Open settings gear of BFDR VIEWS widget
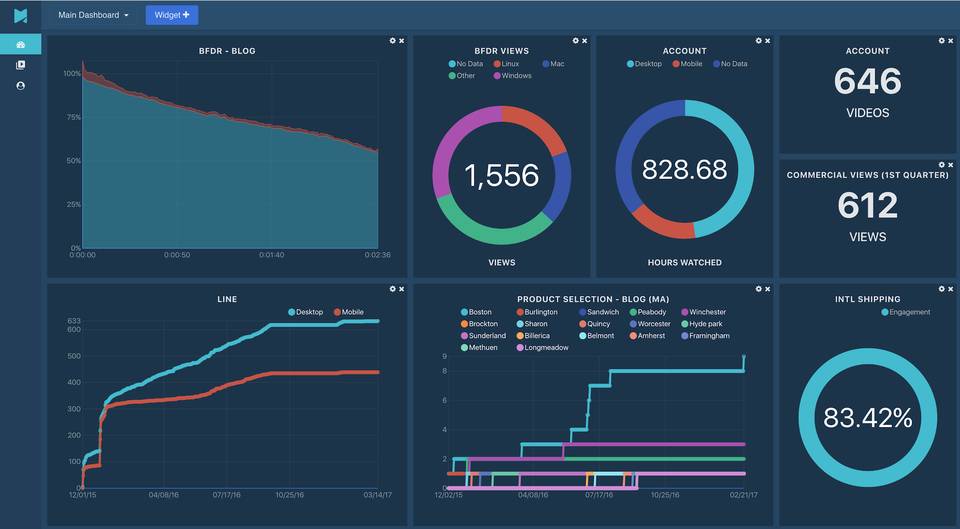 click(576, 41)
